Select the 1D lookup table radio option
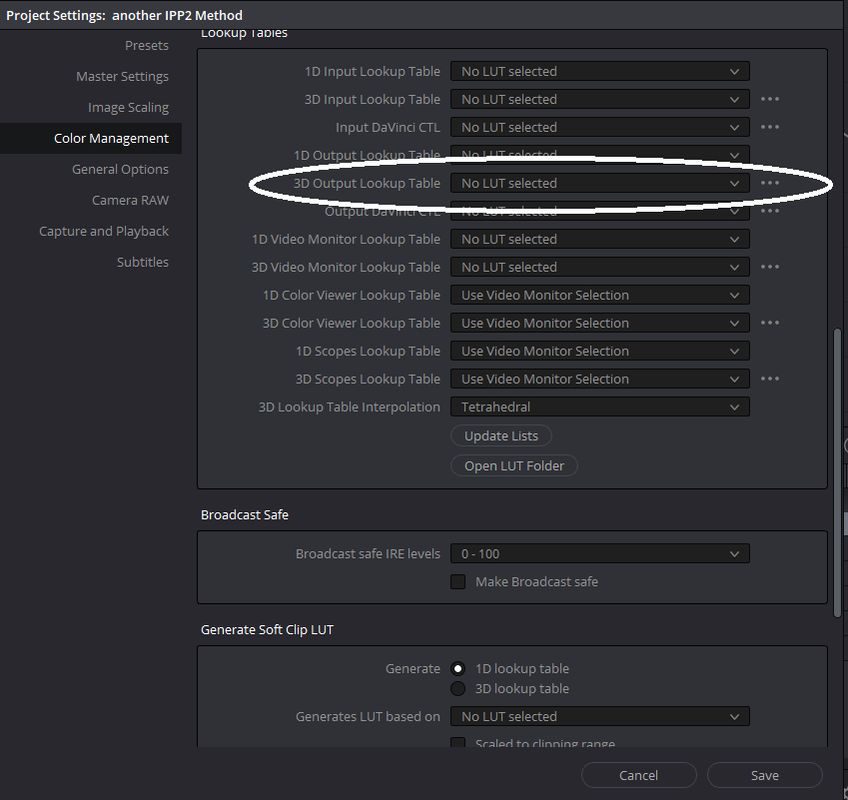 458,669
